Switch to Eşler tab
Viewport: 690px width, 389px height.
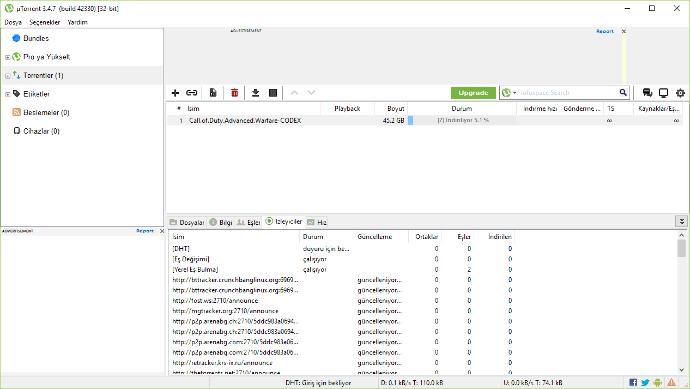pos(249,222)
